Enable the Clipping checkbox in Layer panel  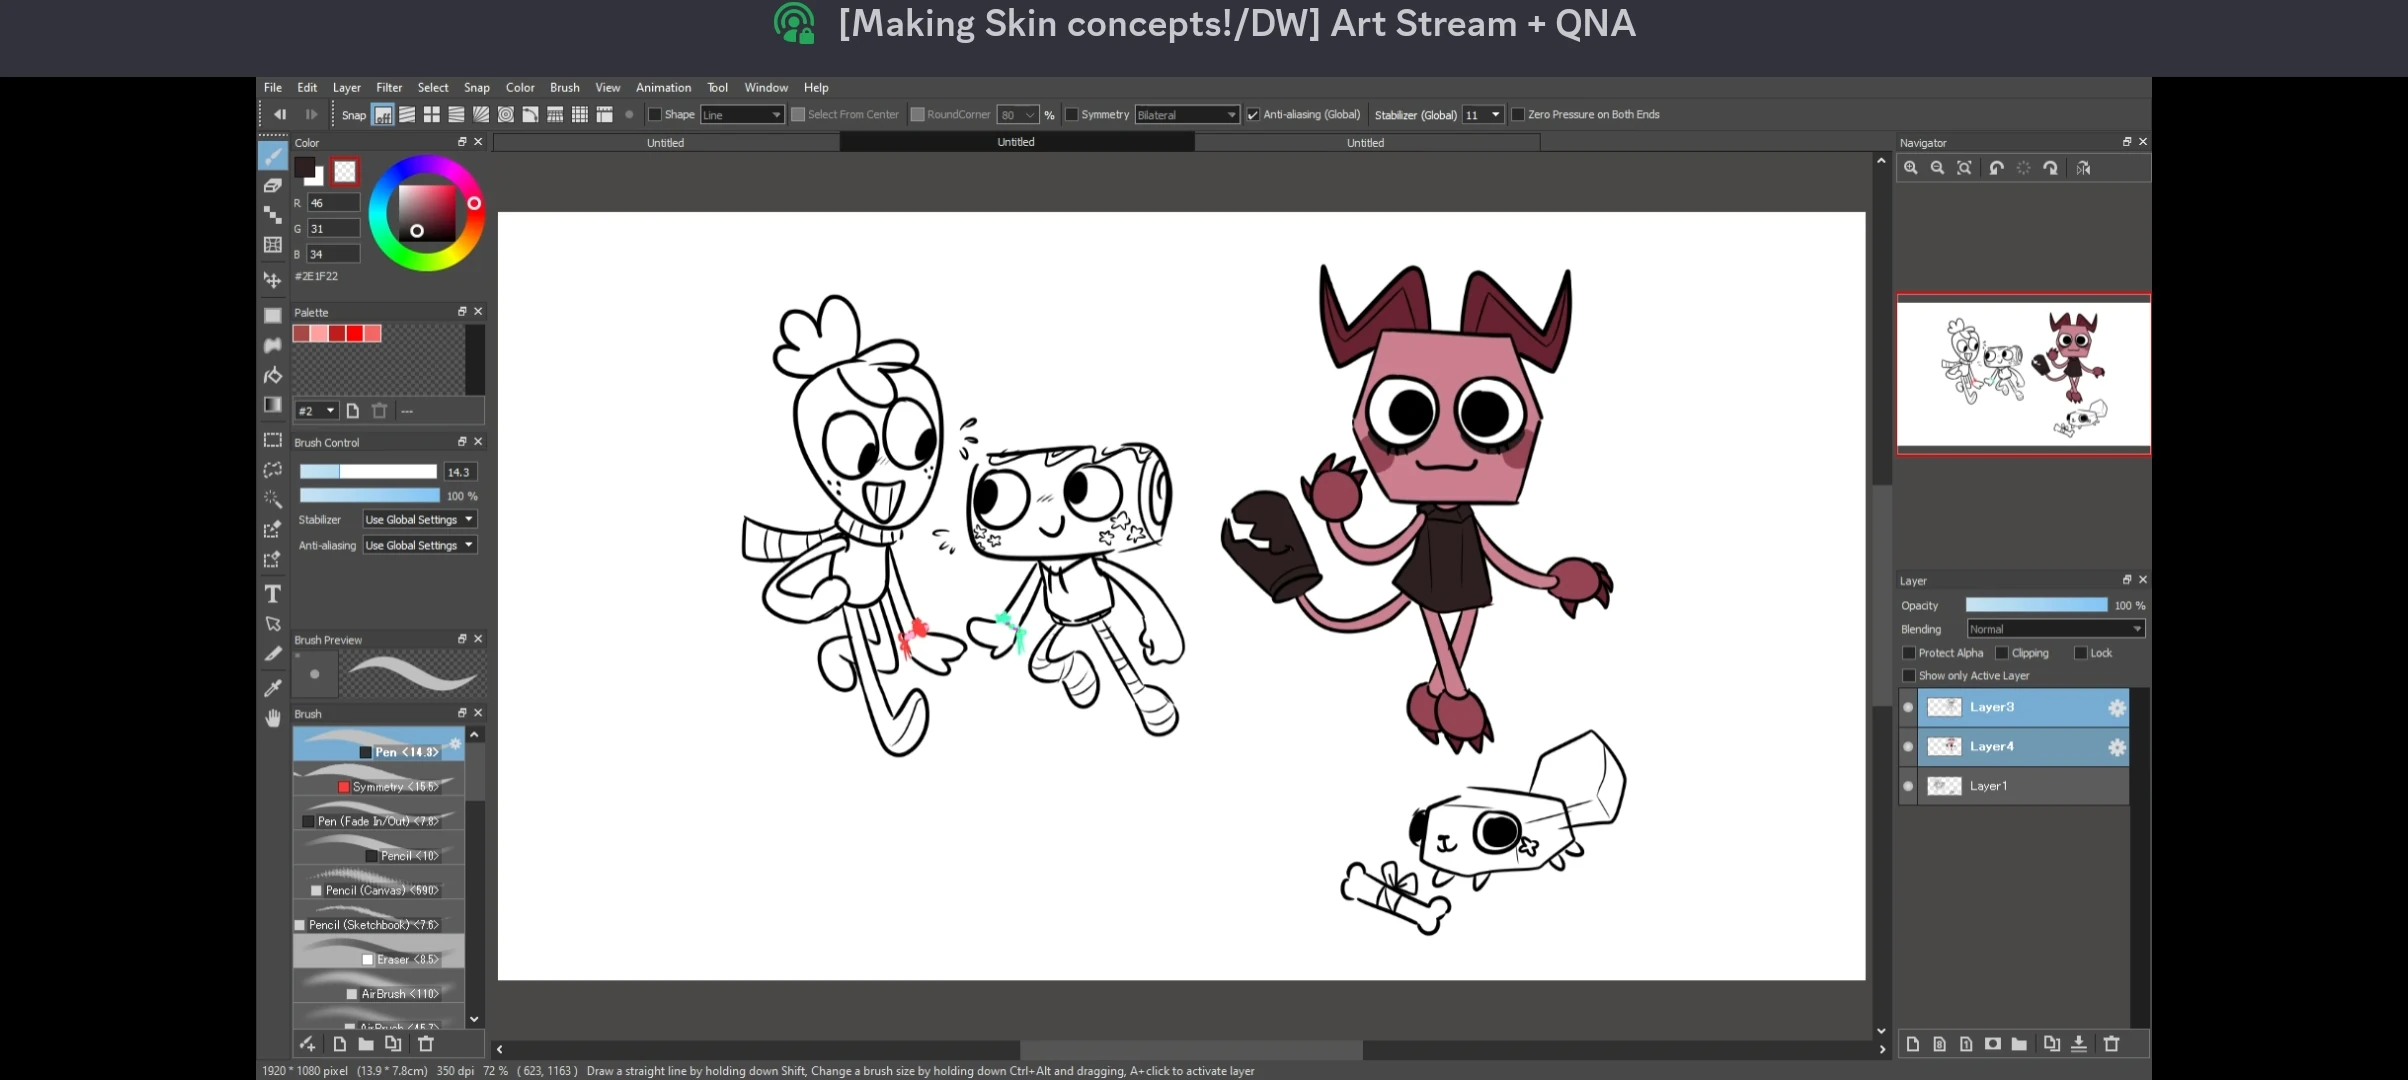pyautogui.click(x=2003, y=653)
